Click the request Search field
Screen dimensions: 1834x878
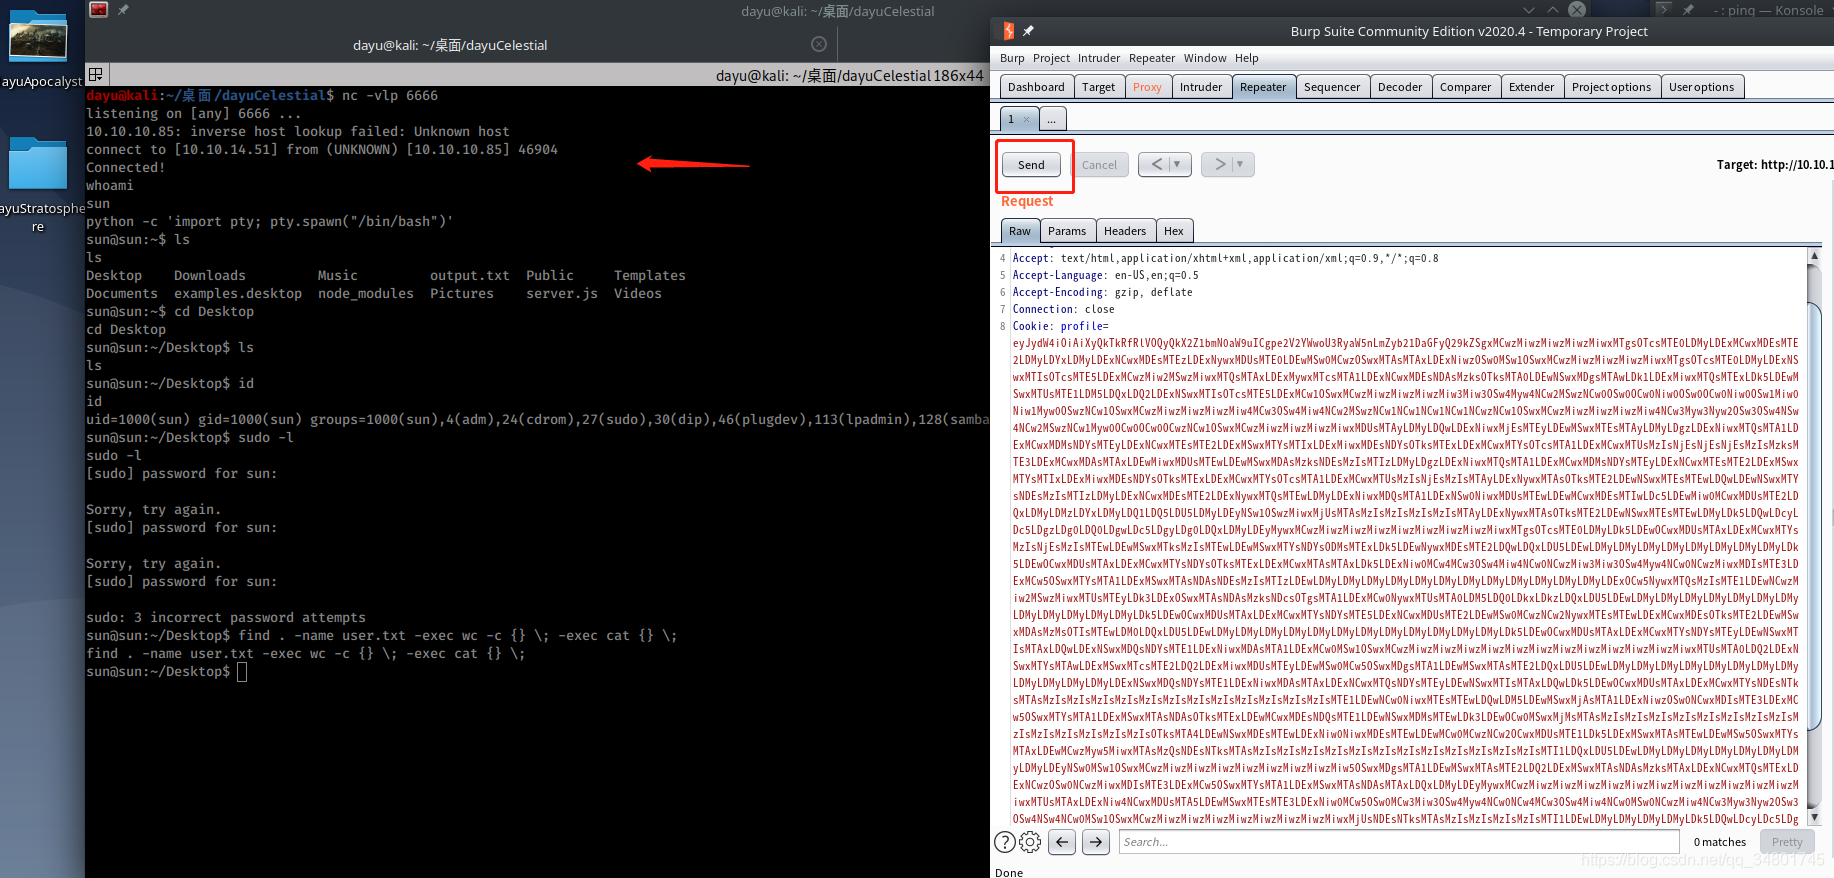(x=1399, y=842)
